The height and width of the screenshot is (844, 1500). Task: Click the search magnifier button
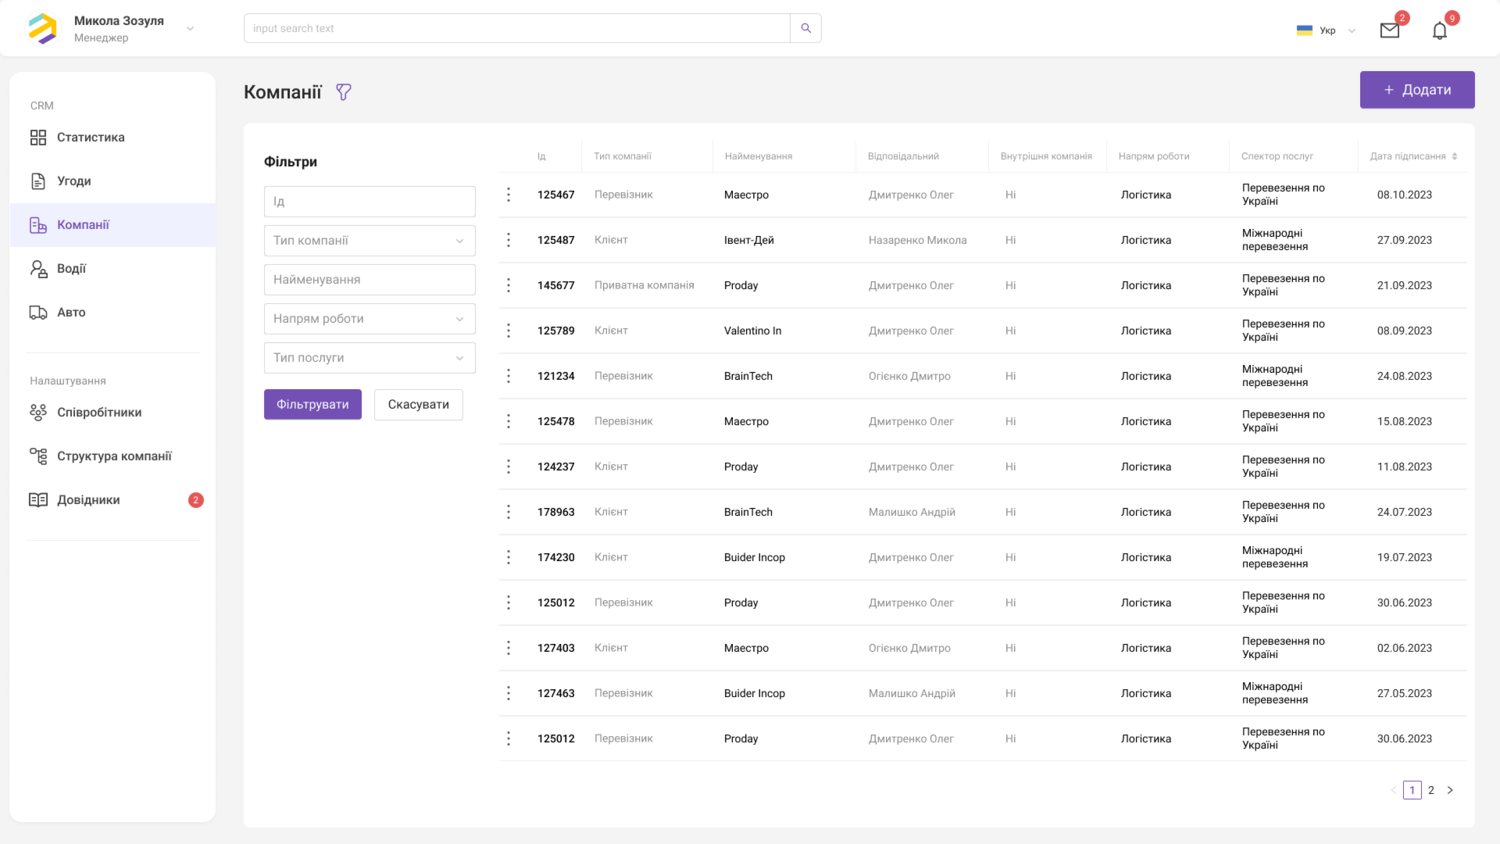coord(806,28)
